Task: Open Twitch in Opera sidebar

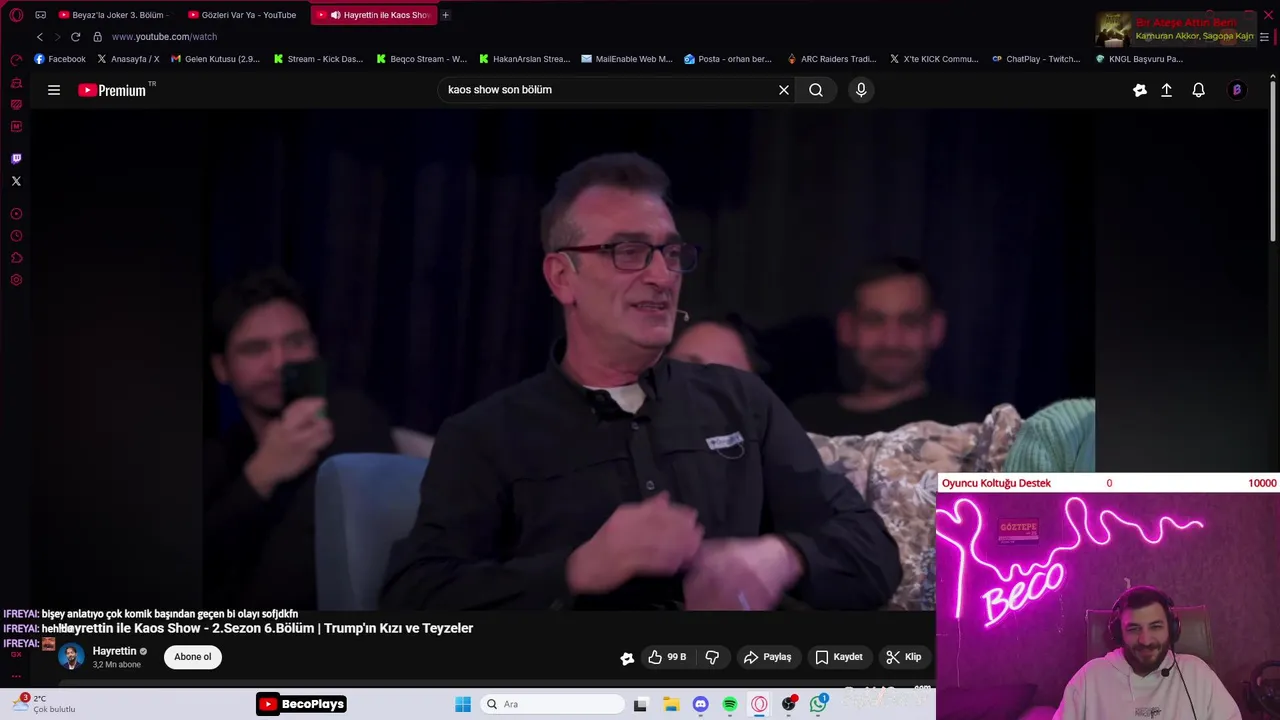Action: [16, 159]
